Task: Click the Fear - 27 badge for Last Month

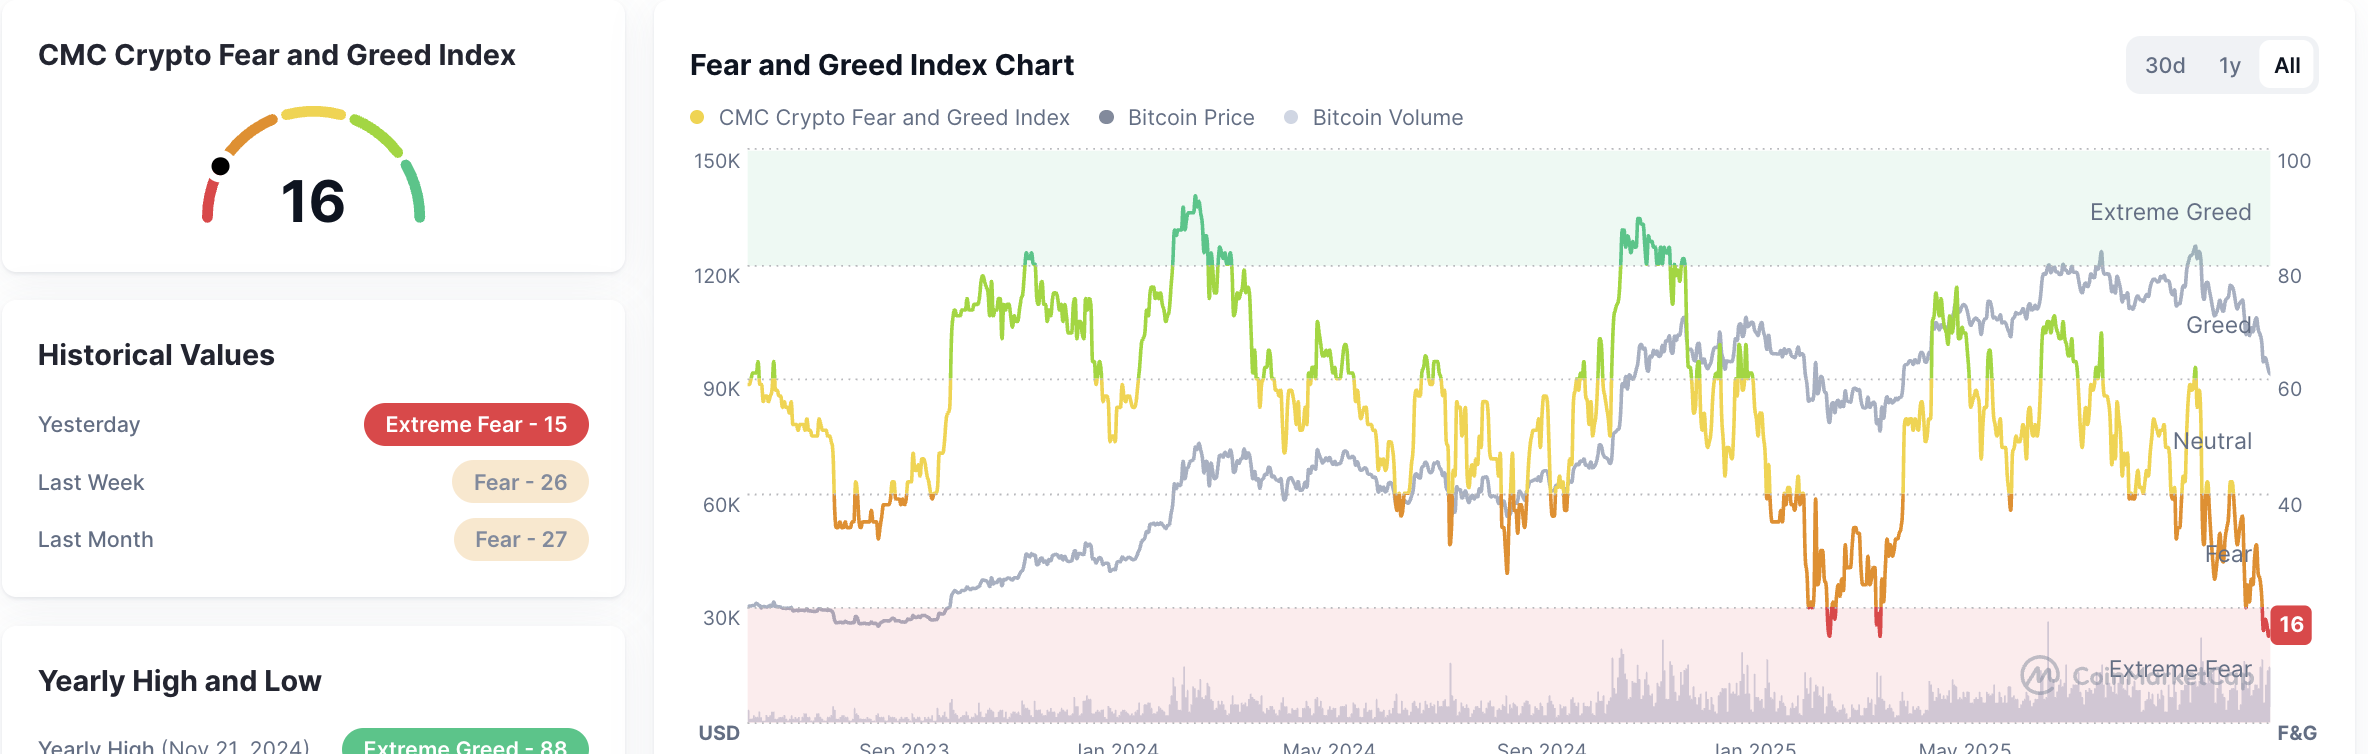Action: (x=521, y=538)
